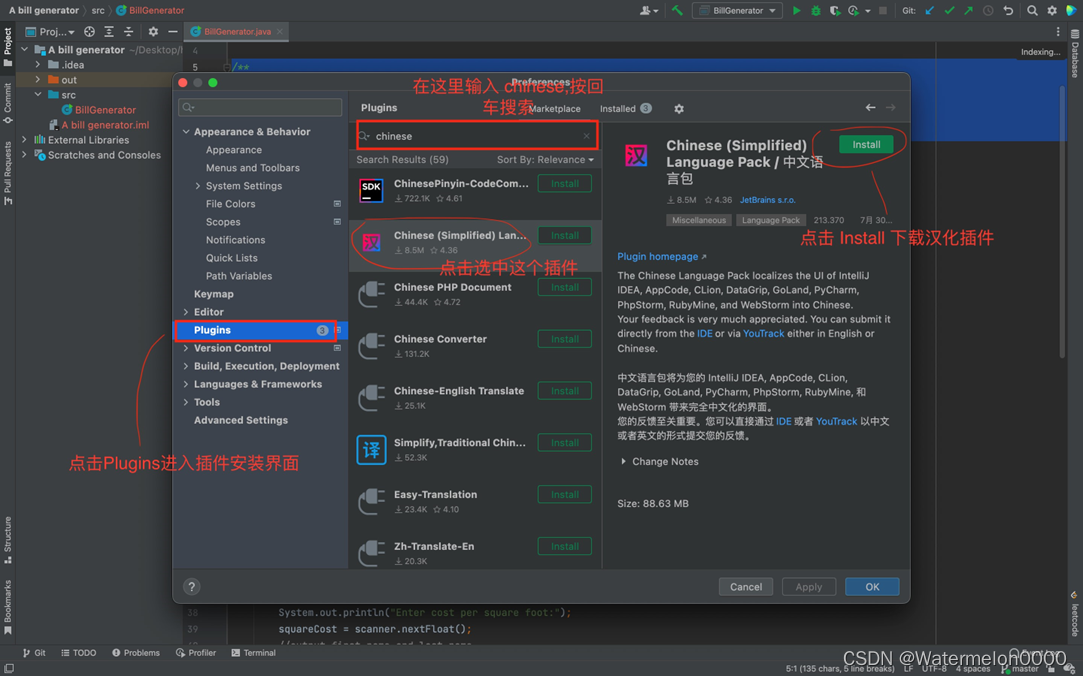Open Search Everywhere with the magnifier icon
The height and width of the screenshot is (676, 1083).
(x=1032, y=10)
